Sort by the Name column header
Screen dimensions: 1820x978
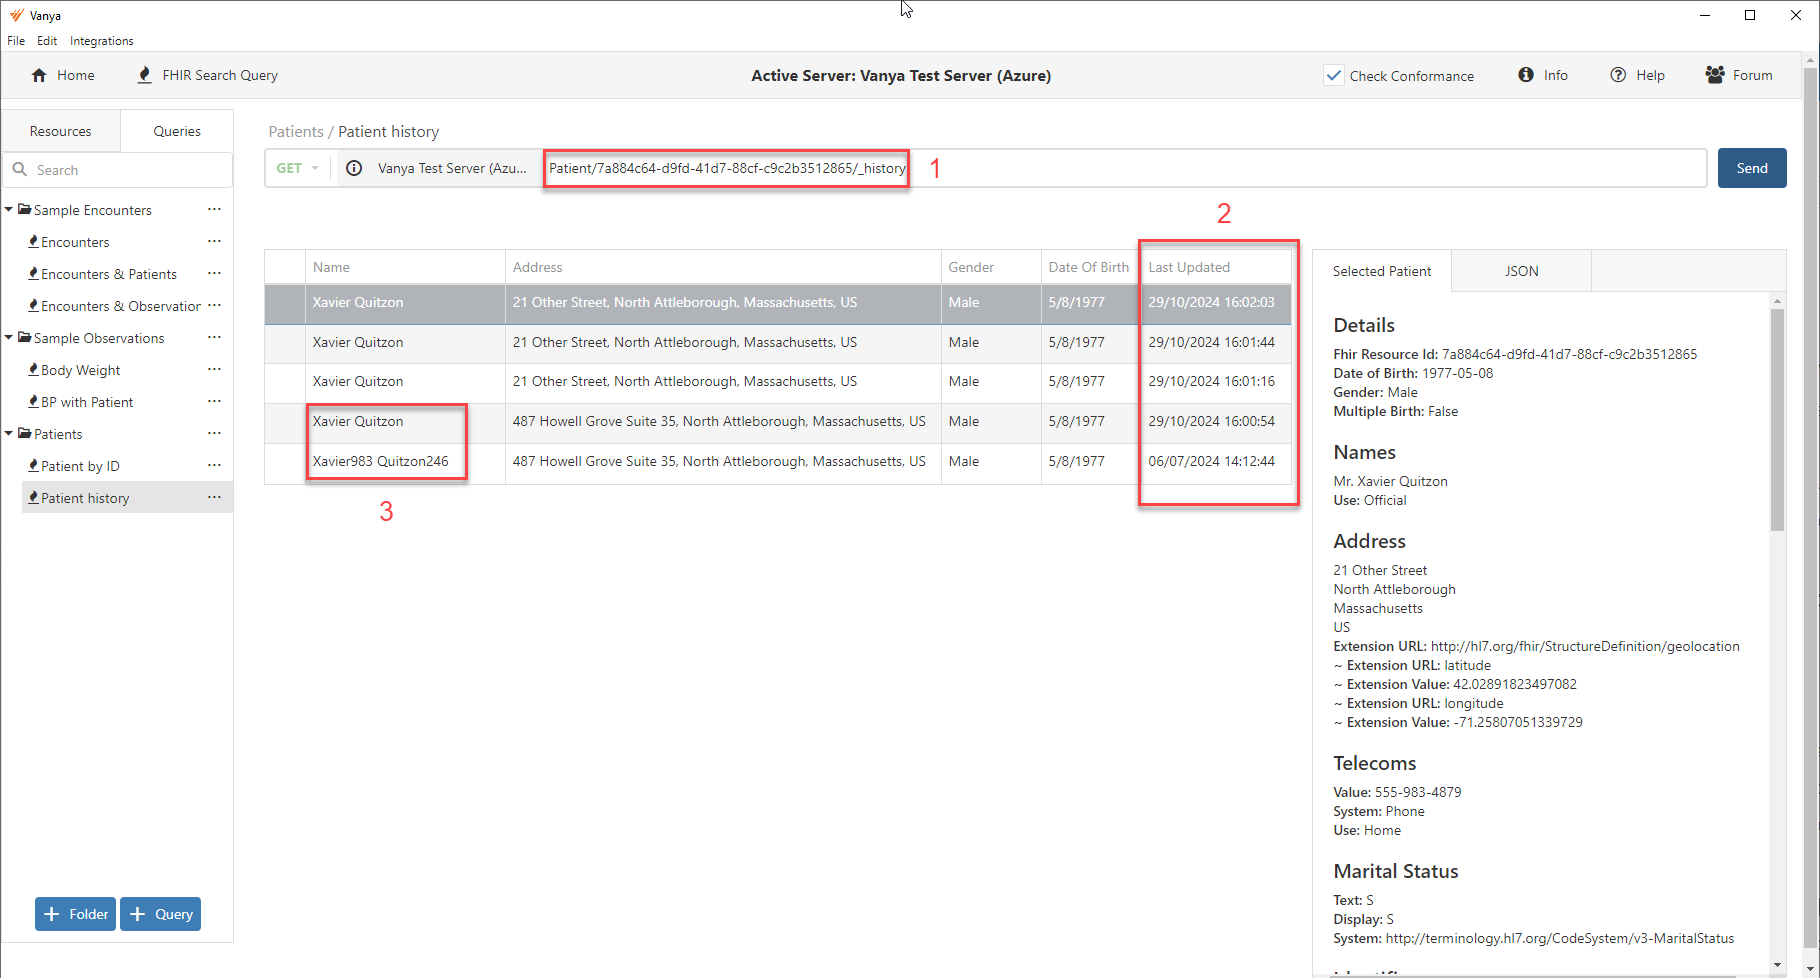point(405,267)
